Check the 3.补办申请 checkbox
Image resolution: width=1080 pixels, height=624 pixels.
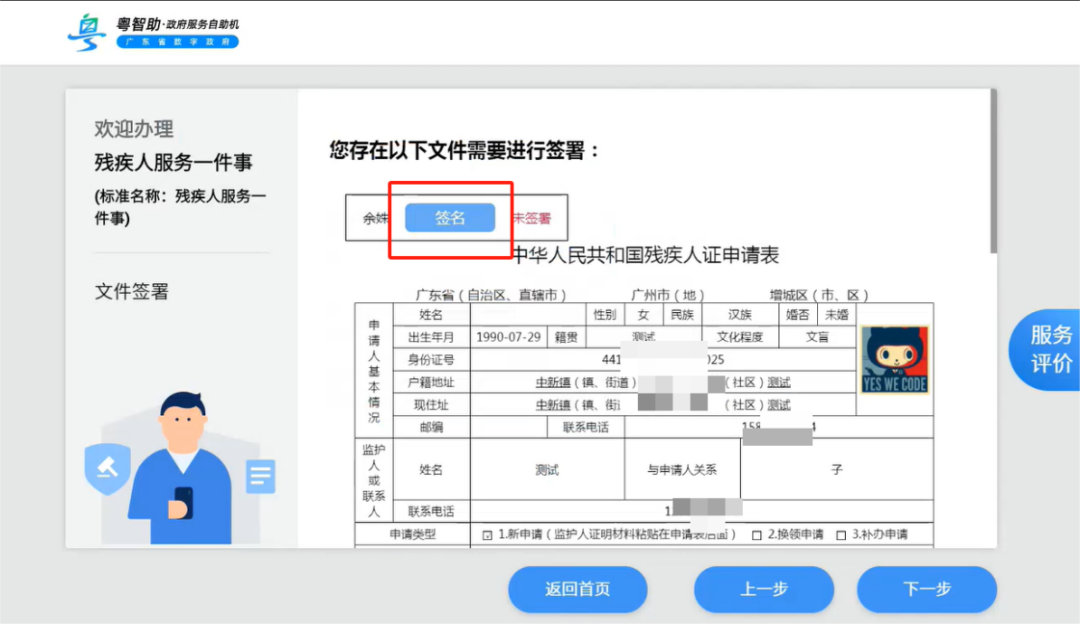[841, 534]
